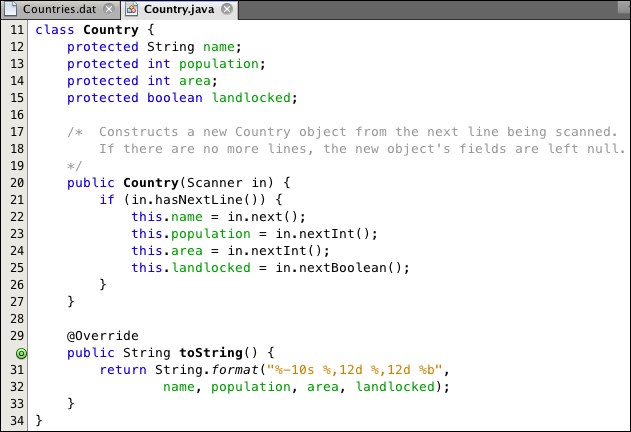Click 'in.nextInt()' on the population line
Image resolution: width=631 pixels, height=432 pixels.
click(x=323, y=234)
